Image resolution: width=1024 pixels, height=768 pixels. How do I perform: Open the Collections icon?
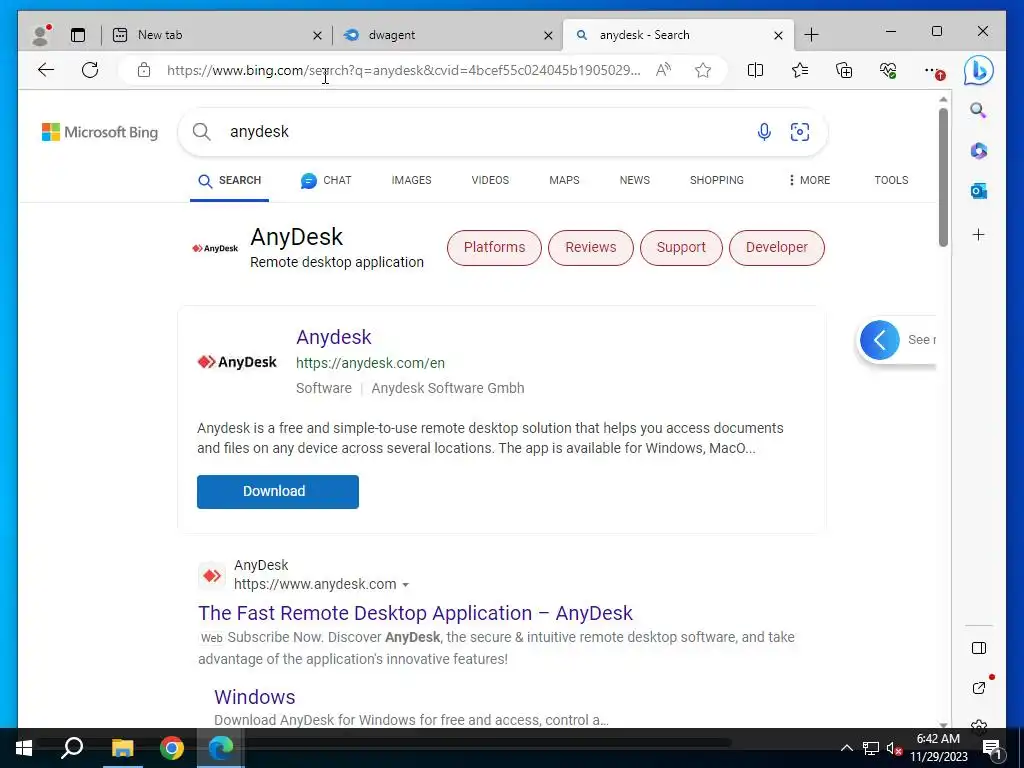pos(844,70)
